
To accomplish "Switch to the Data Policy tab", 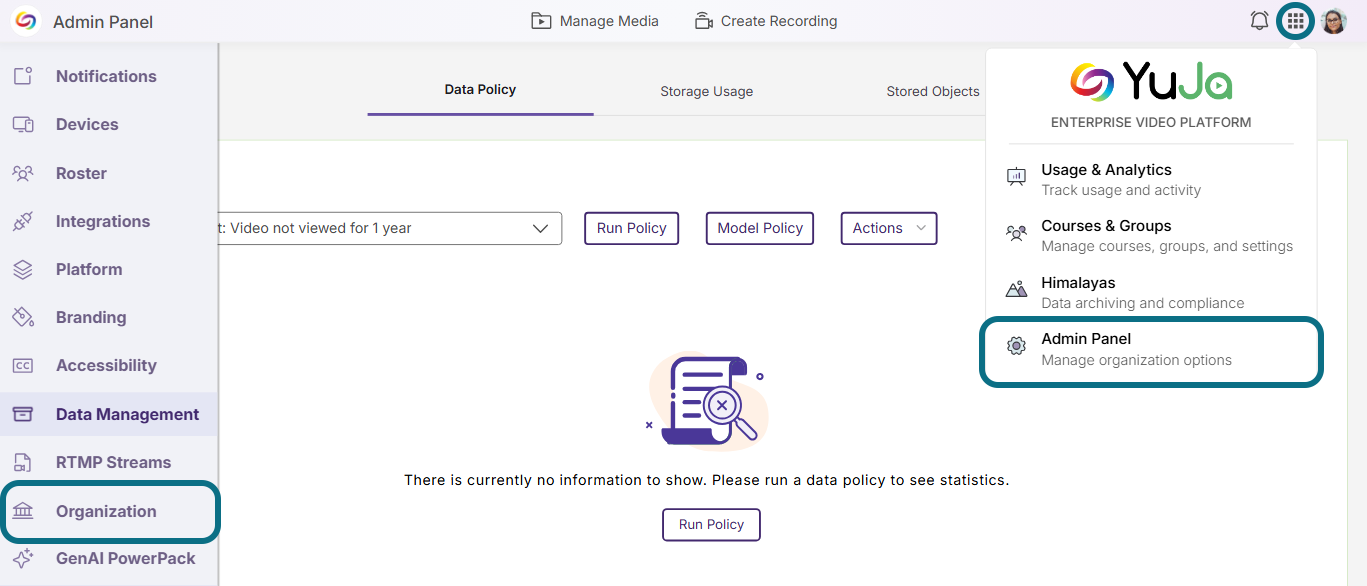I will pos(480,89).
